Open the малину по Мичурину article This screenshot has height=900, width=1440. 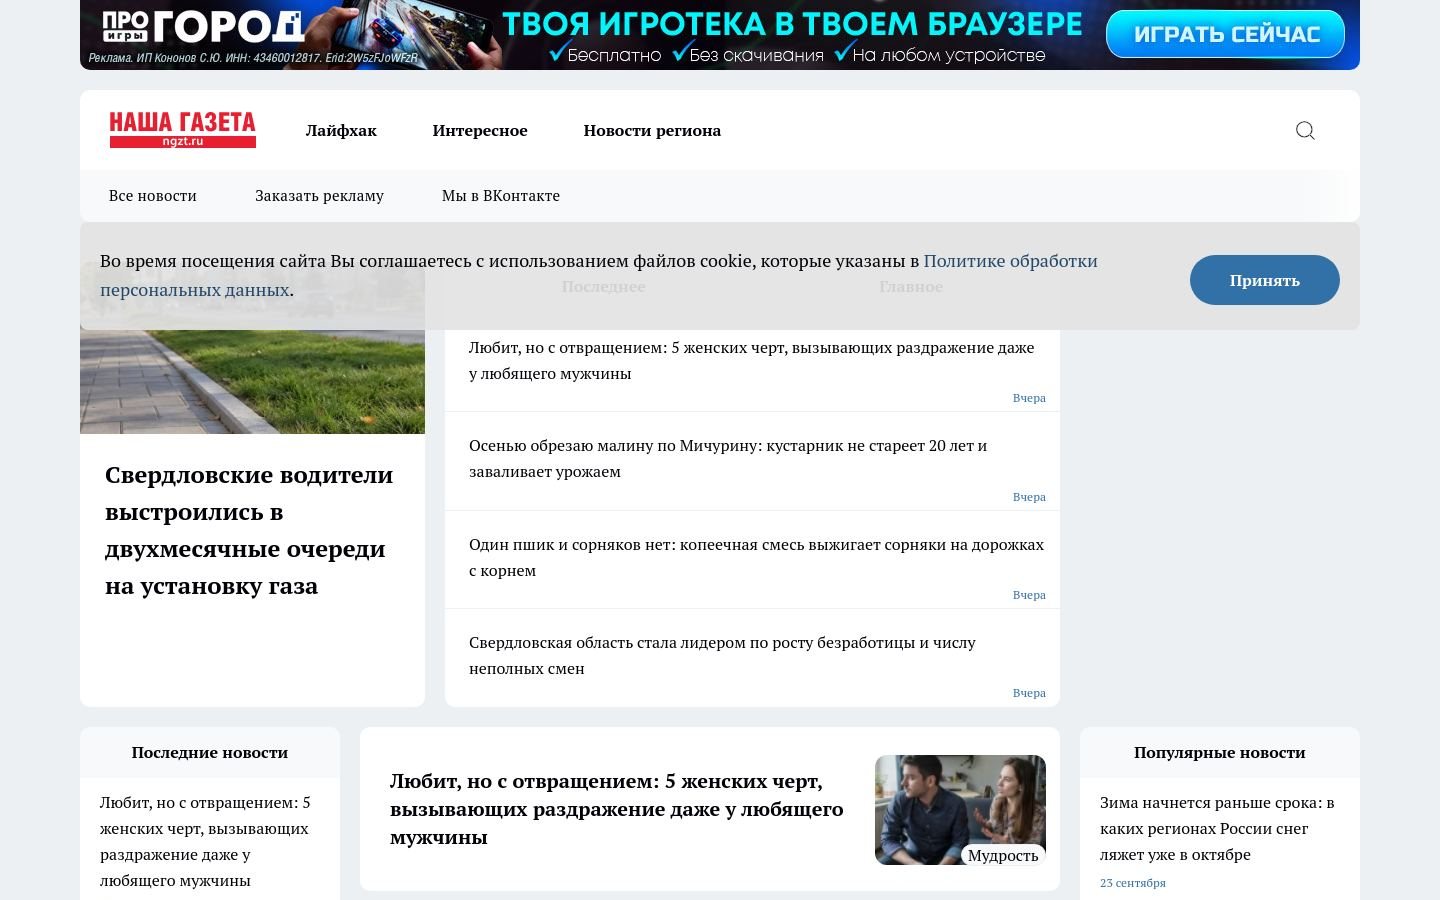pos(728,458)
